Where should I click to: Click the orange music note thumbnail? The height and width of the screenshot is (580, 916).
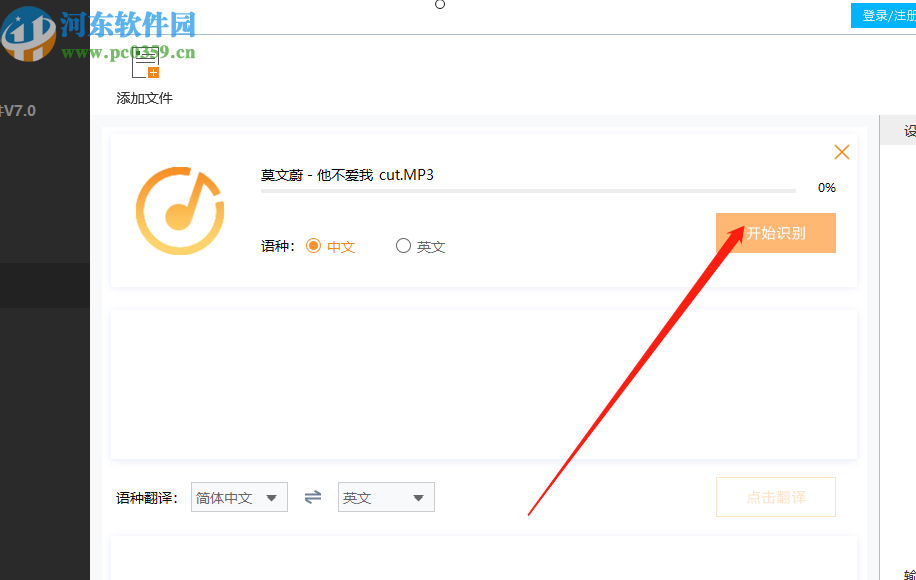pyautogui.click(x=180, y=211)
